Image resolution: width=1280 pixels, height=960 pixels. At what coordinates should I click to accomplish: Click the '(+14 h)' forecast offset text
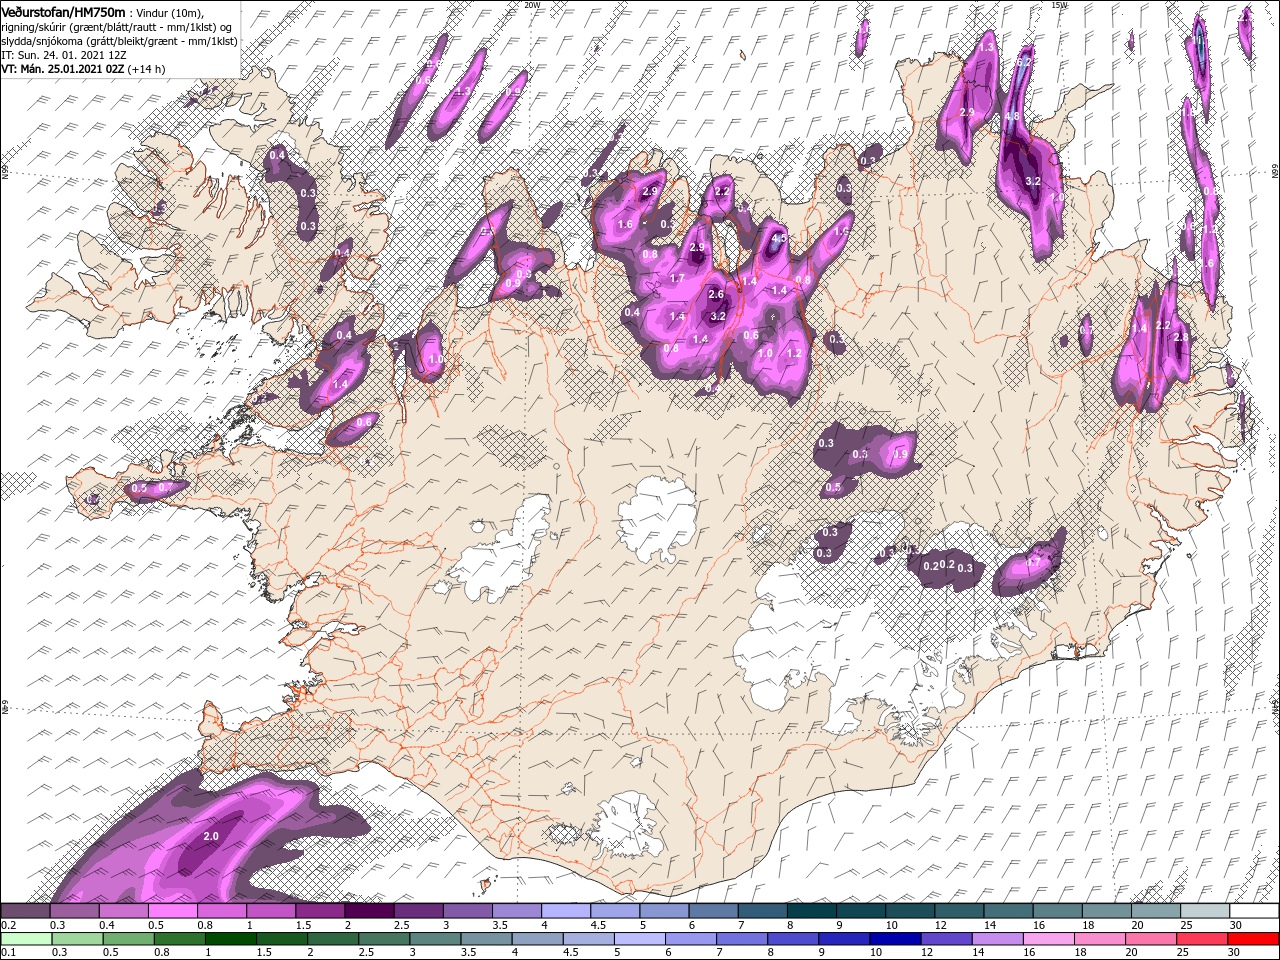(146, 69)
